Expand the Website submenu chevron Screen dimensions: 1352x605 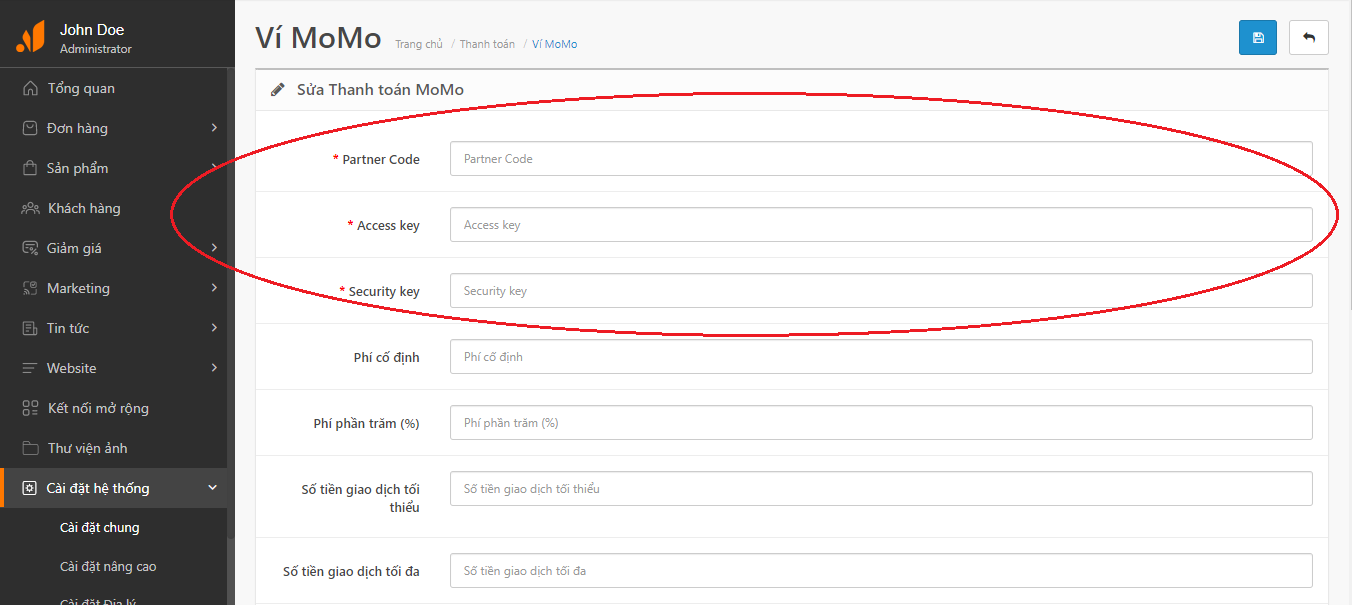click(214, 368)
